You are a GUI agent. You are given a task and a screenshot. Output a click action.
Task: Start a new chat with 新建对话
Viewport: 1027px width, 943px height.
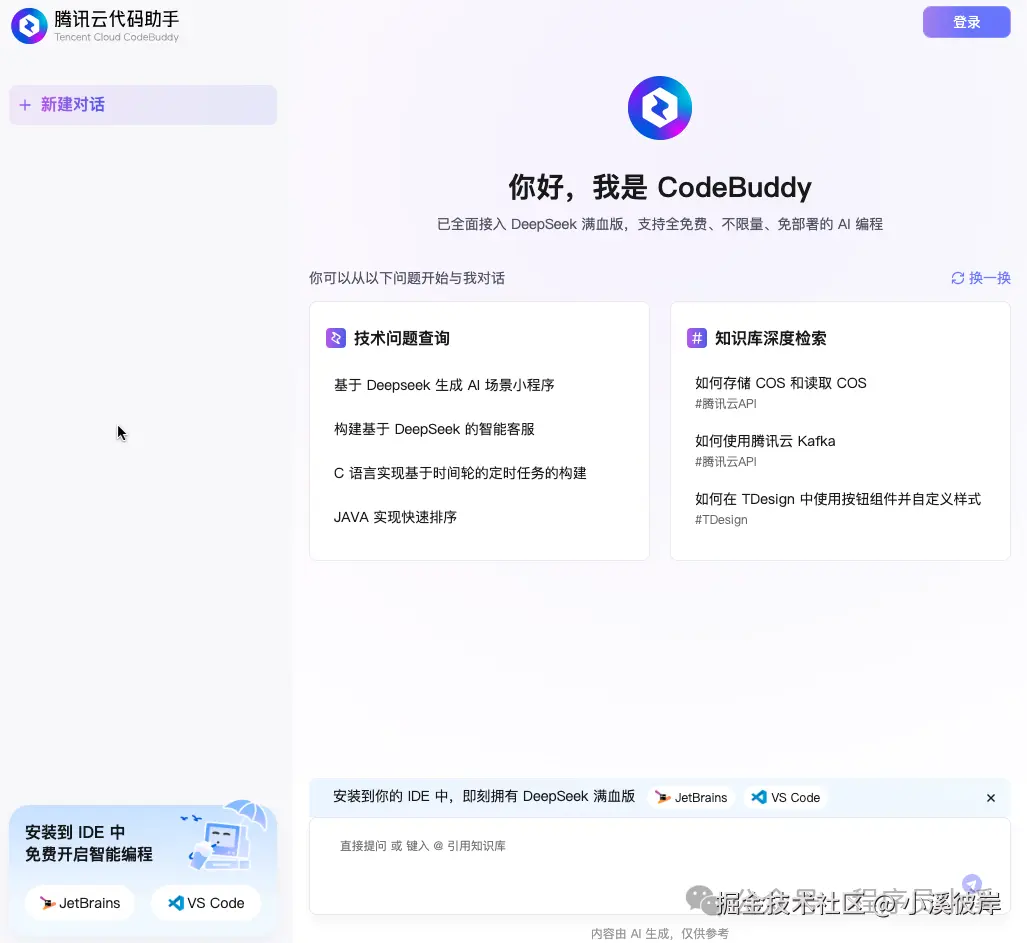[x=143, y=105]
